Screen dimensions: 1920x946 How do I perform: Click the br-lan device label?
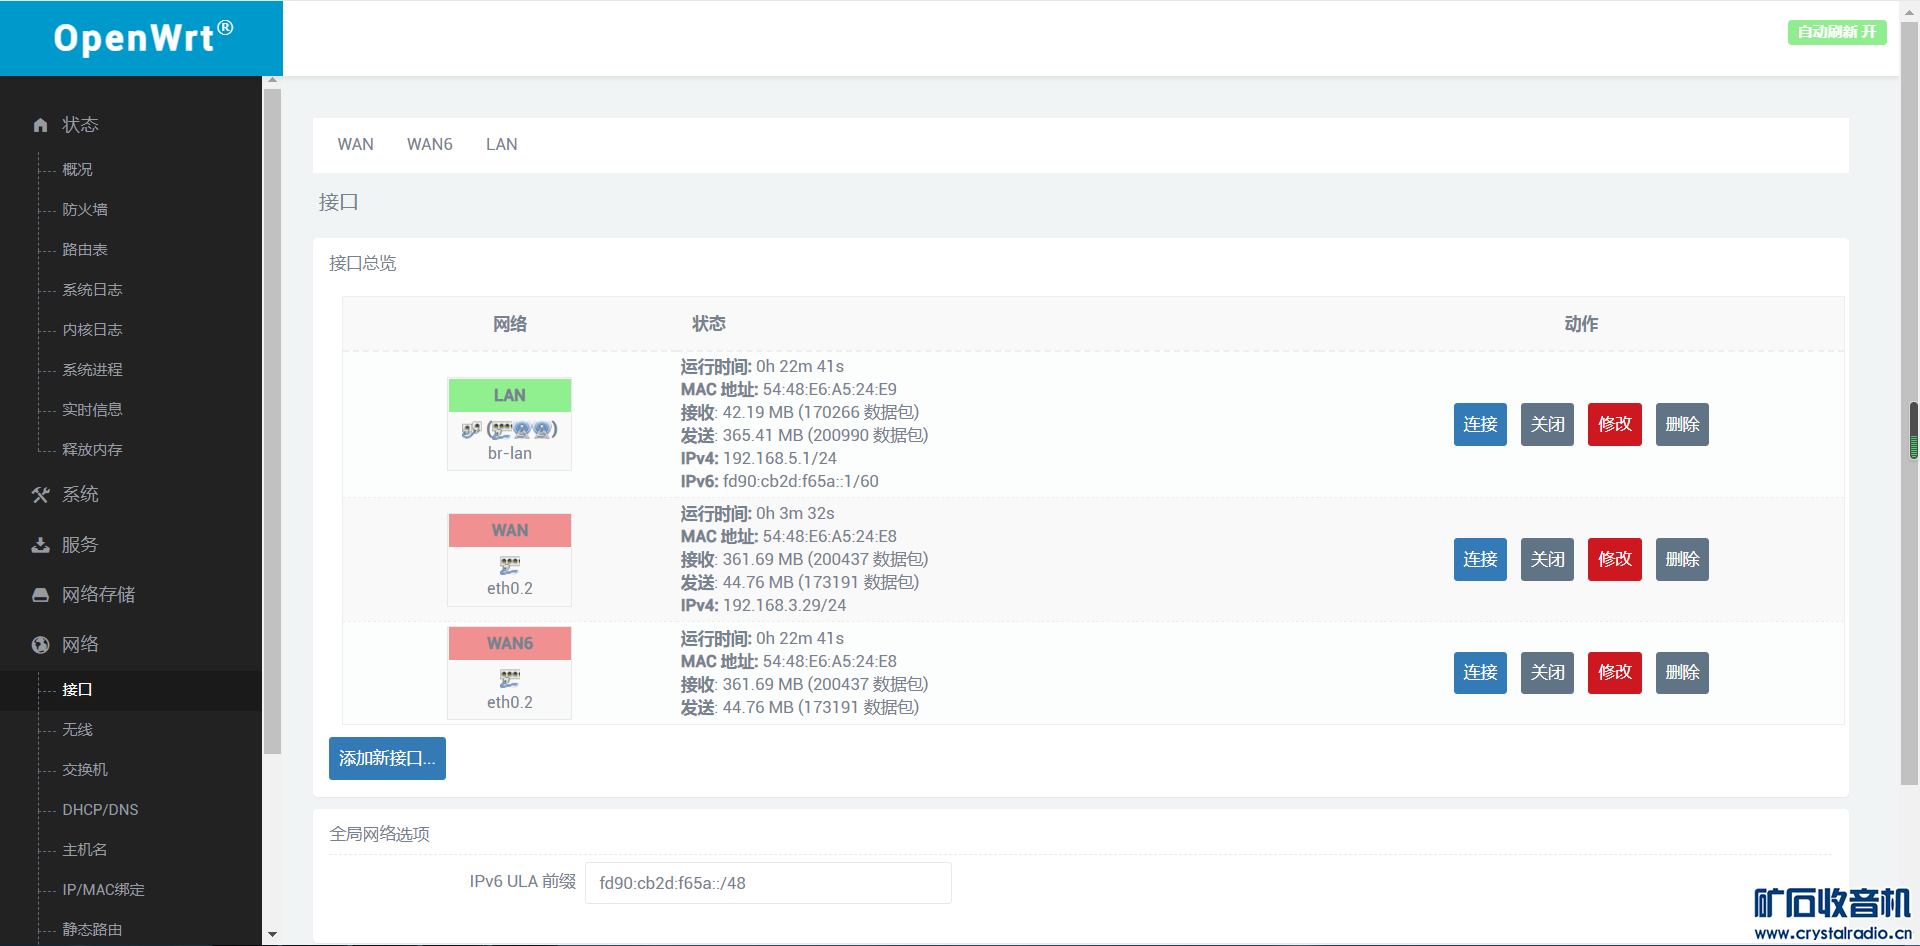pyautogui.click(x=510, y=453)
